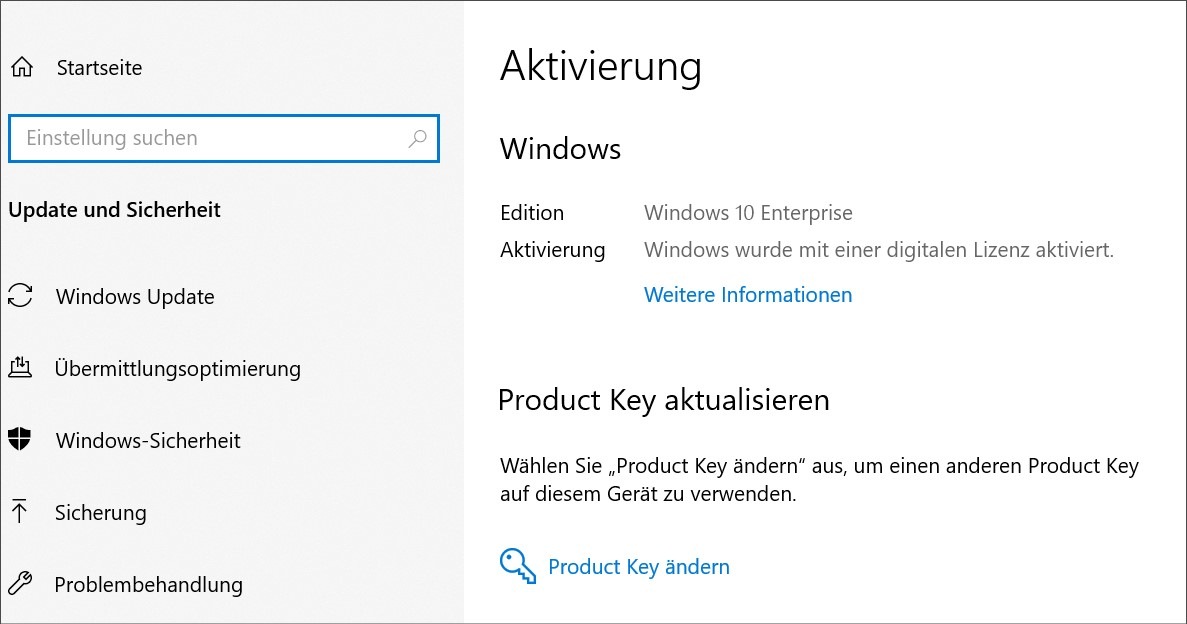Click the Product Key ändern link

click(638, 566)
